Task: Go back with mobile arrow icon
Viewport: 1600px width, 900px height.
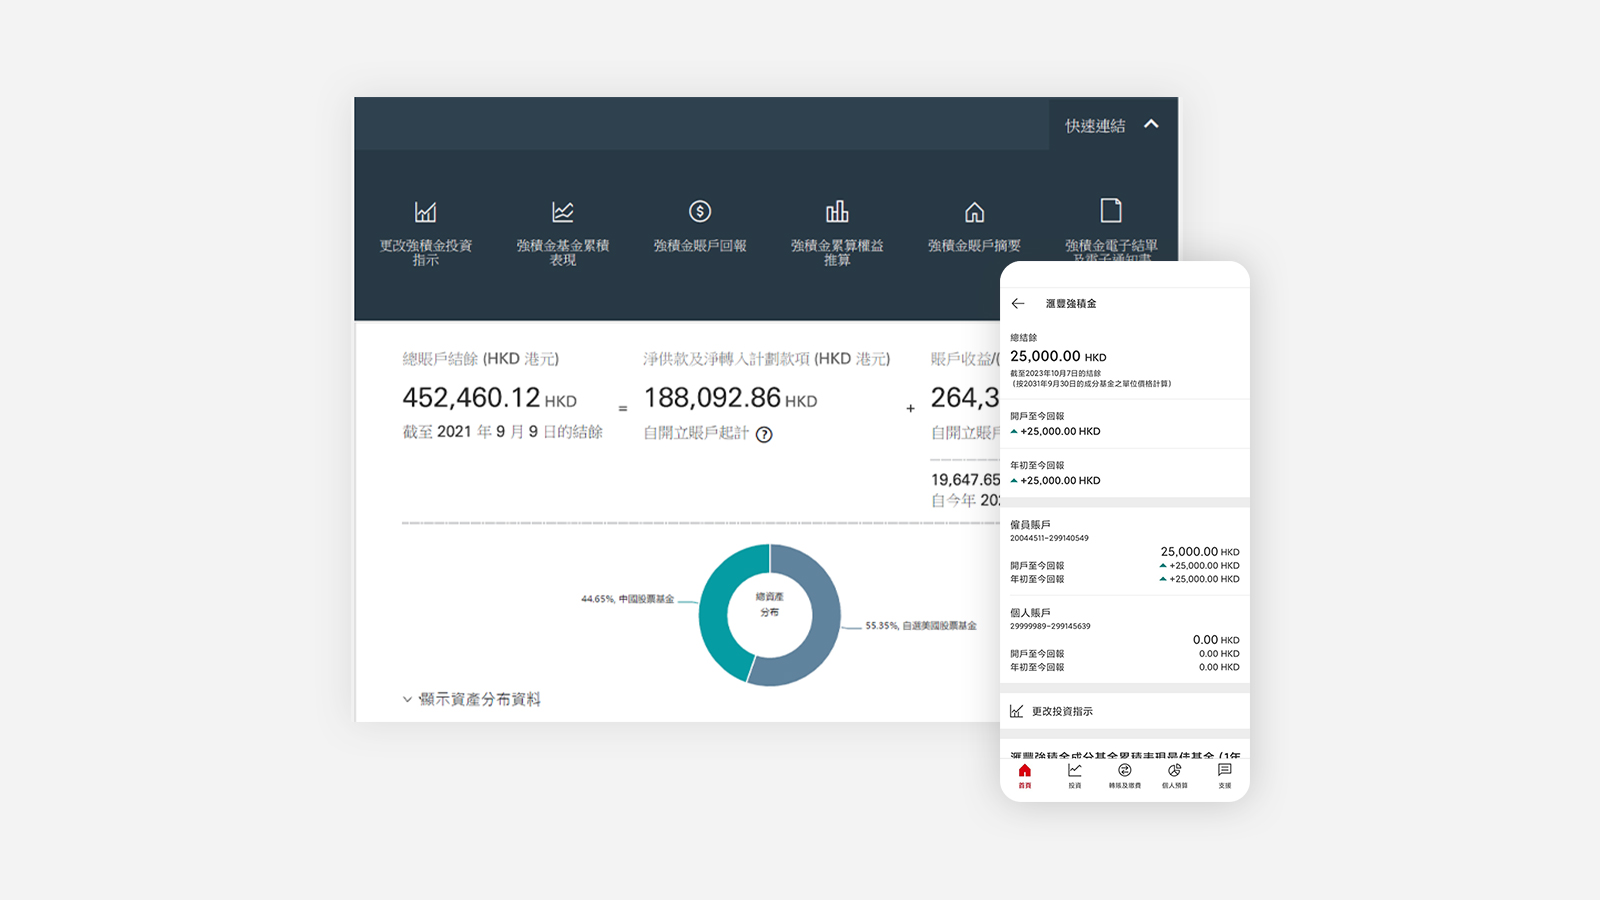Action: [x=1018, y=303]
